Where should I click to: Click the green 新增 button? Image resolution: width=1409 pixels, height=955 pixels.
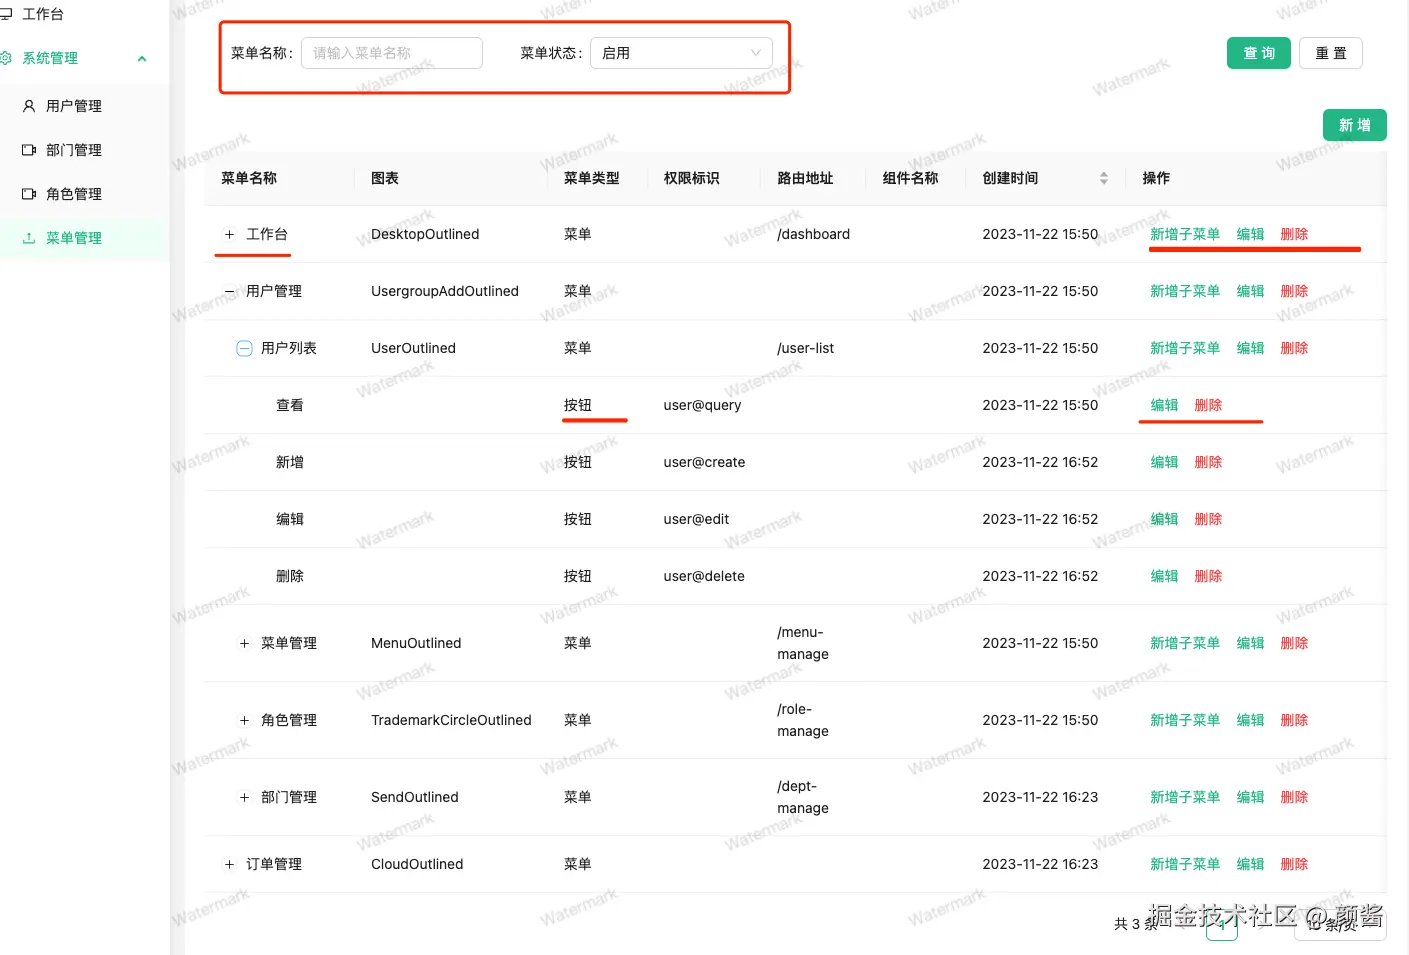[x=1355, y=125]
